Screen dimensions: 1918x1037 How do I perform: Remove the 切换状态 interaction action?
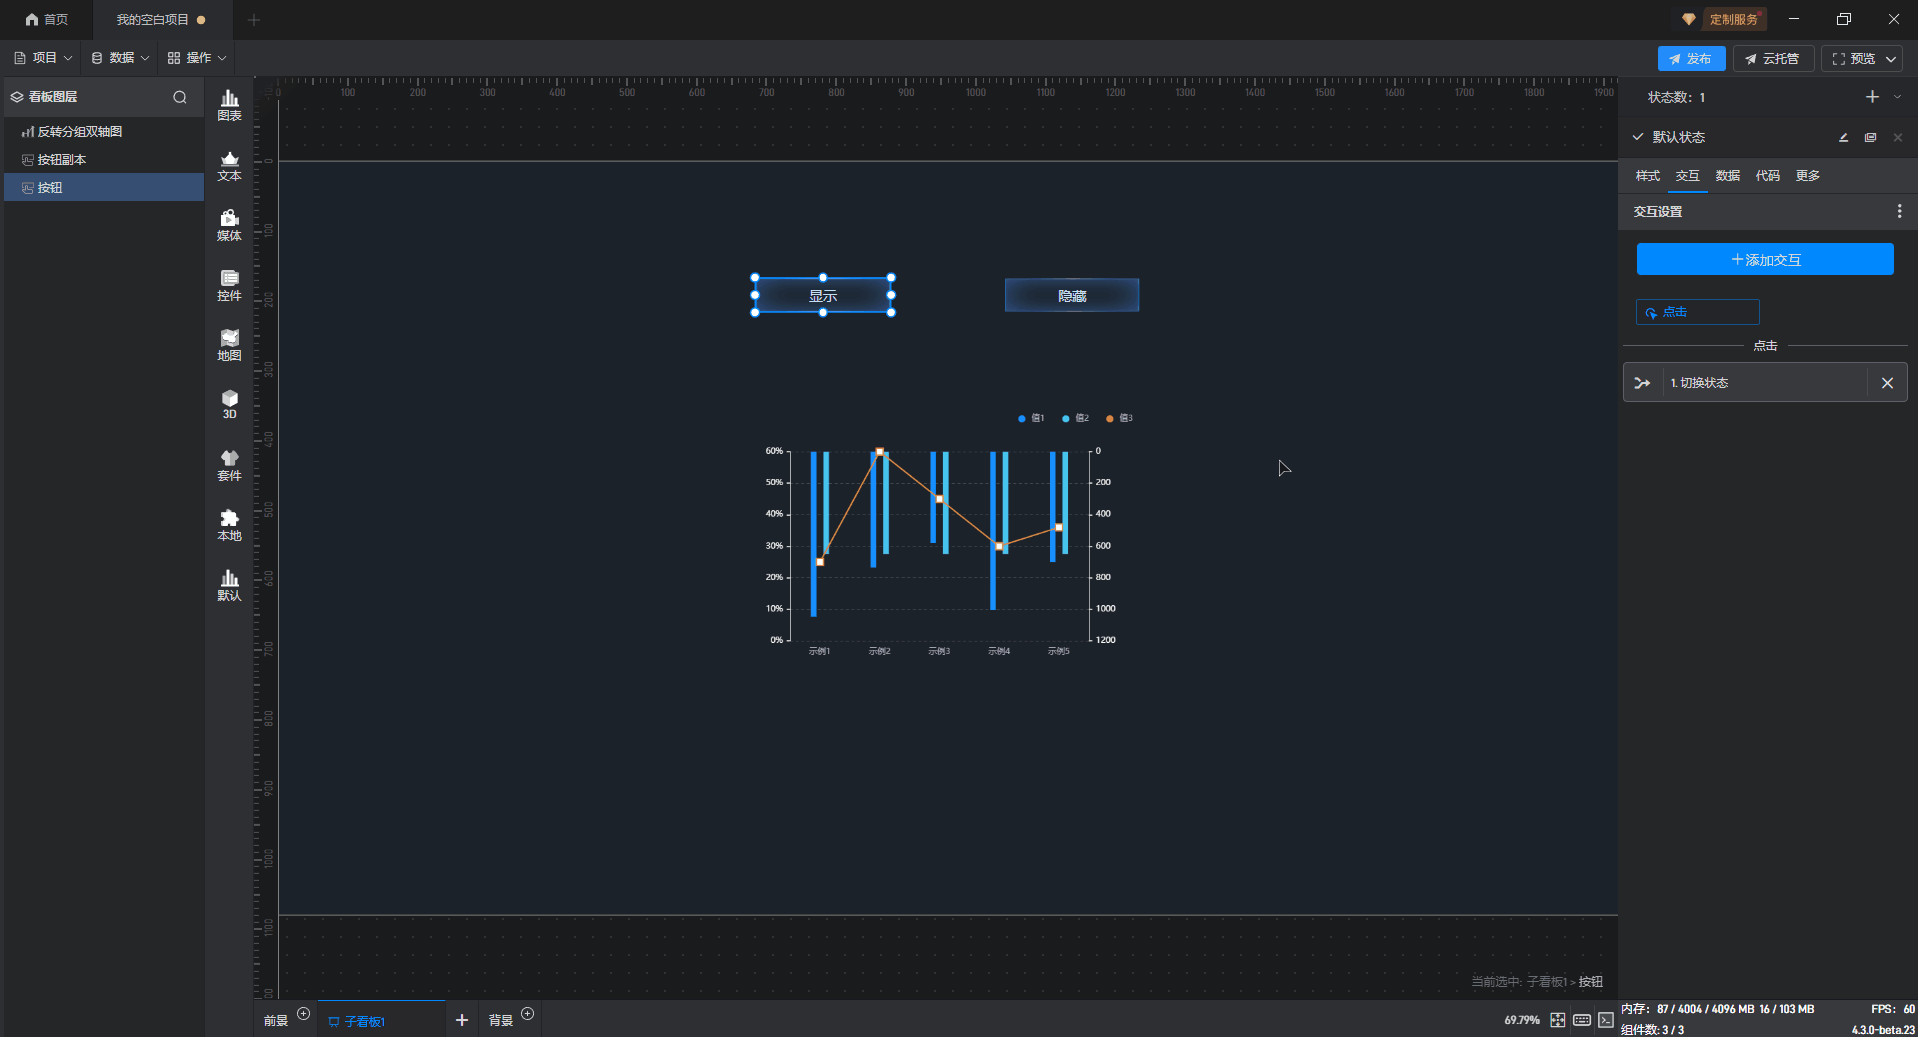(x=1887, y=383)
